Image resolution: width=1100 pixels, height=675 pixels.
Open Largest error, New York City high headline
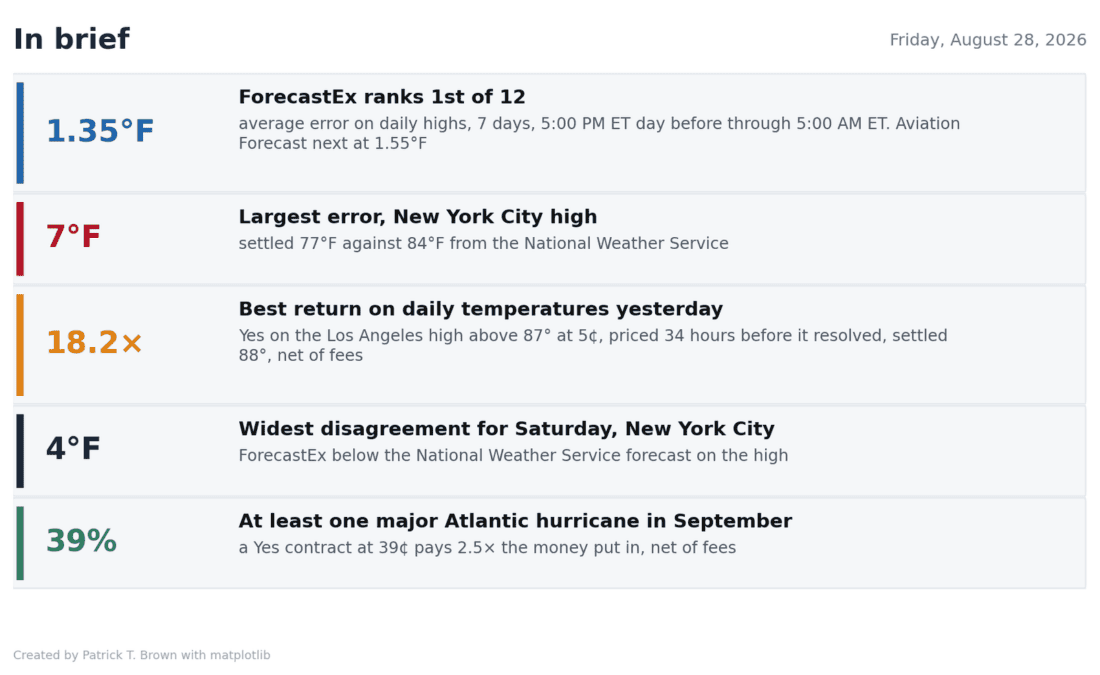point(417,217)
